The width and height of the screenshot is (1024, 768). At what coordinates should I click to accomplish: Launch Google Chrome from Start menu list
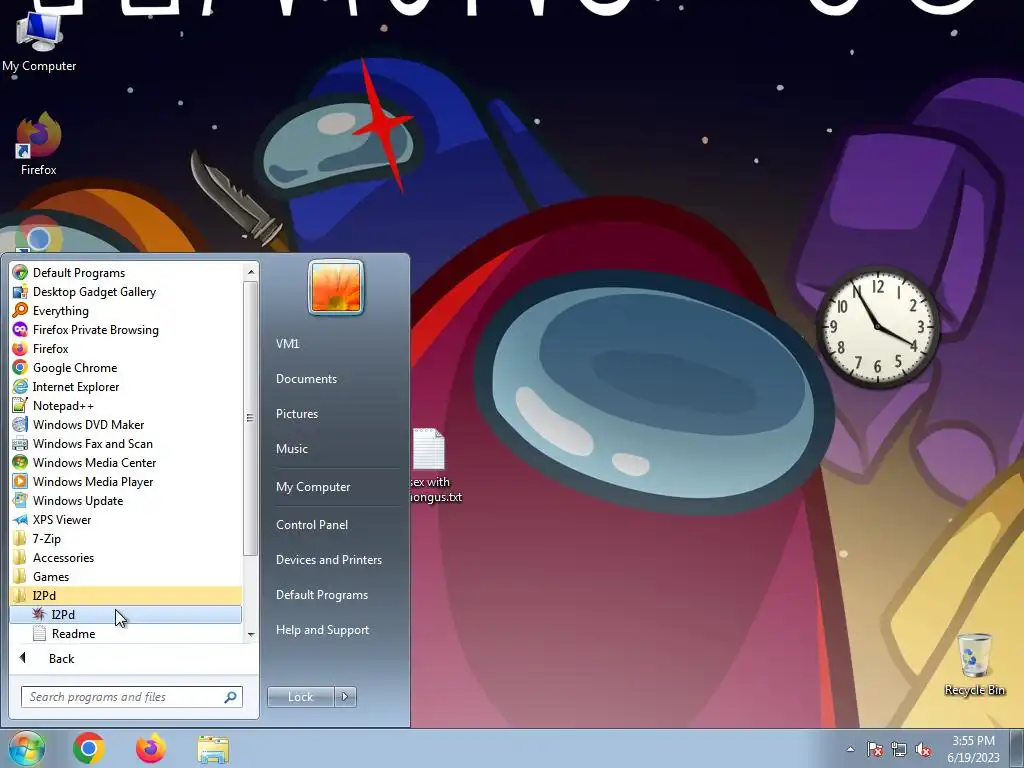click(126, 368)
